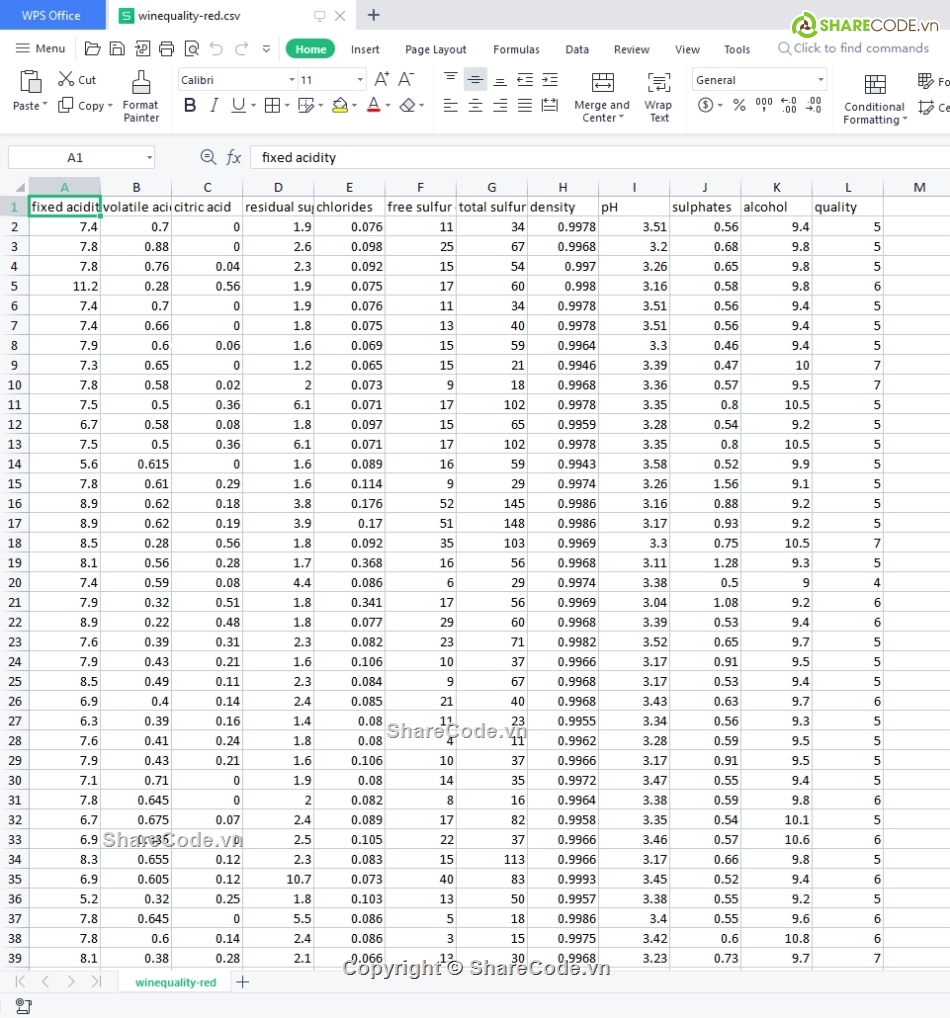Screen dimensions: 950x1018
Task: Click the Paste clipboard icon
Action: tap(30, 82)
